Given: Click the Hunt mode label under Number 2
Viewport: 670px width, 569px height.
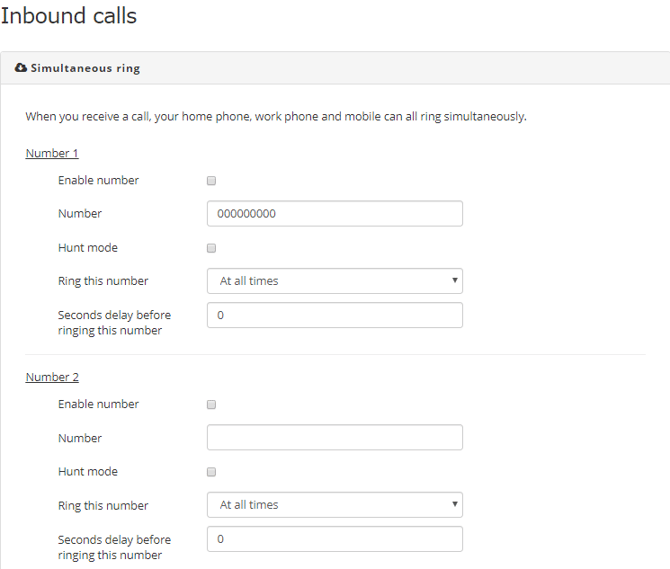Looking at the screenshot, I should click(88, 472).
